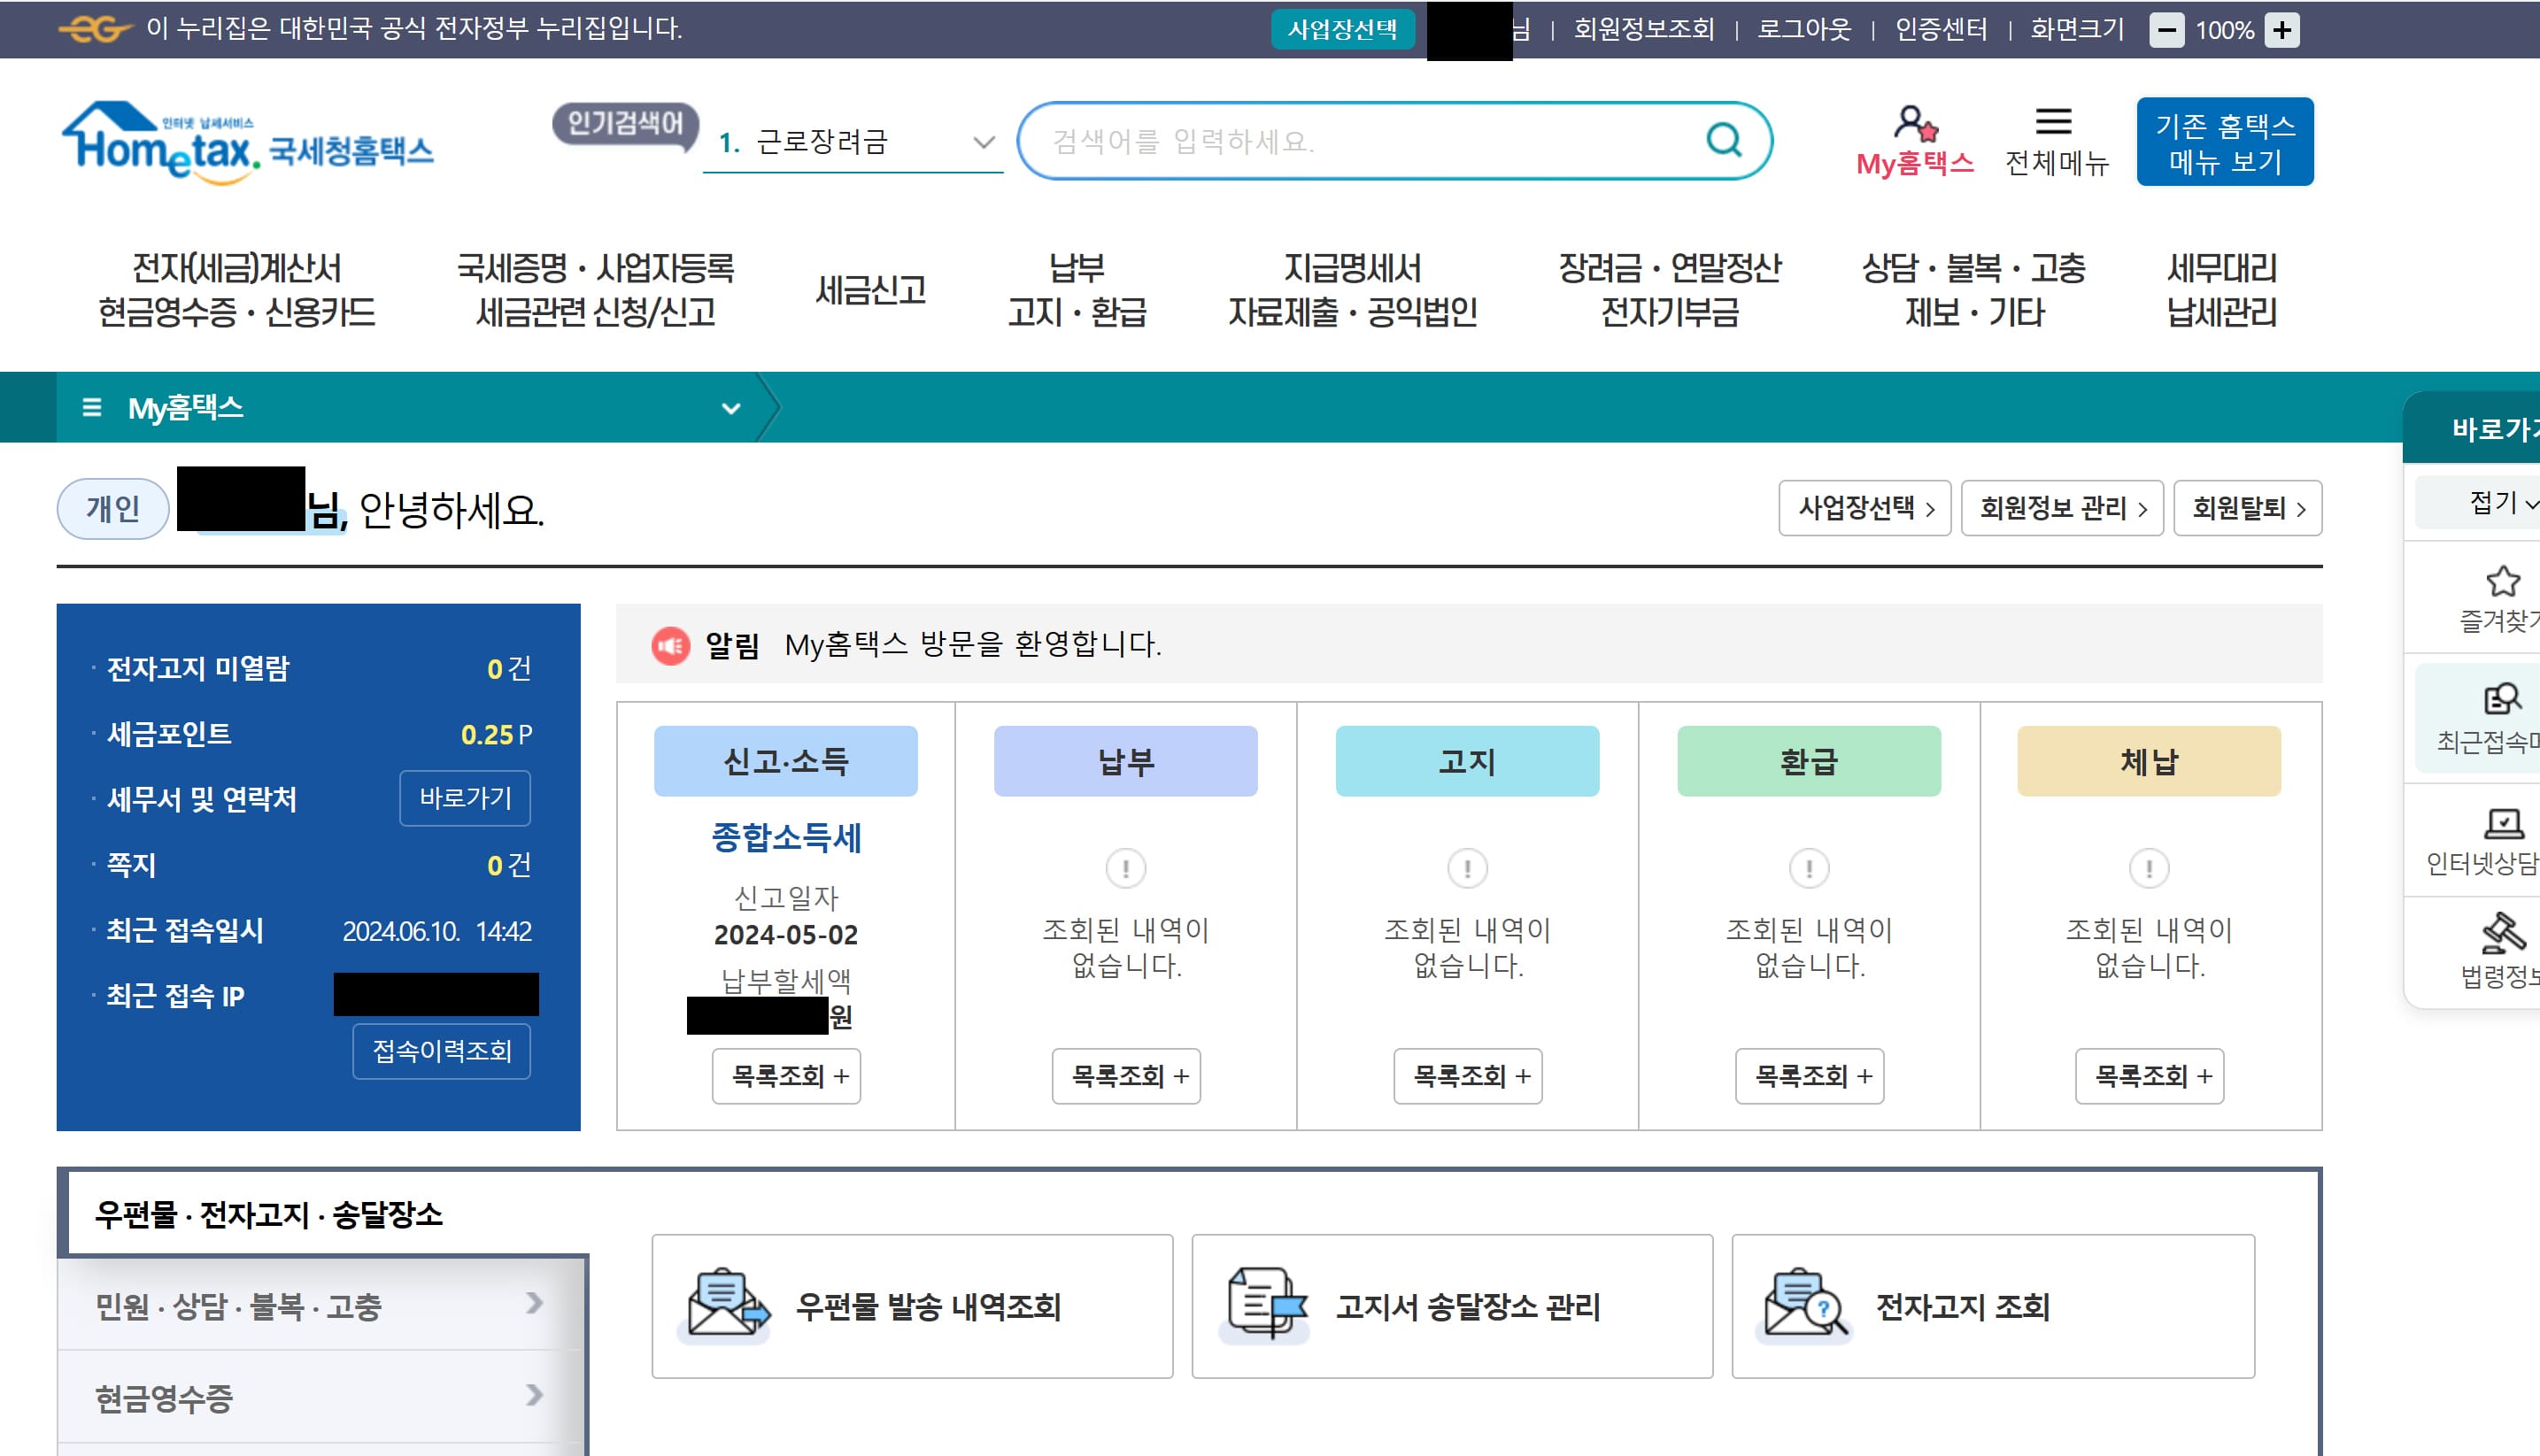The height and width of the screenshot is (1456, 2540).
Task: Increase screen size with the plus control
Action: pos(2282,30)
